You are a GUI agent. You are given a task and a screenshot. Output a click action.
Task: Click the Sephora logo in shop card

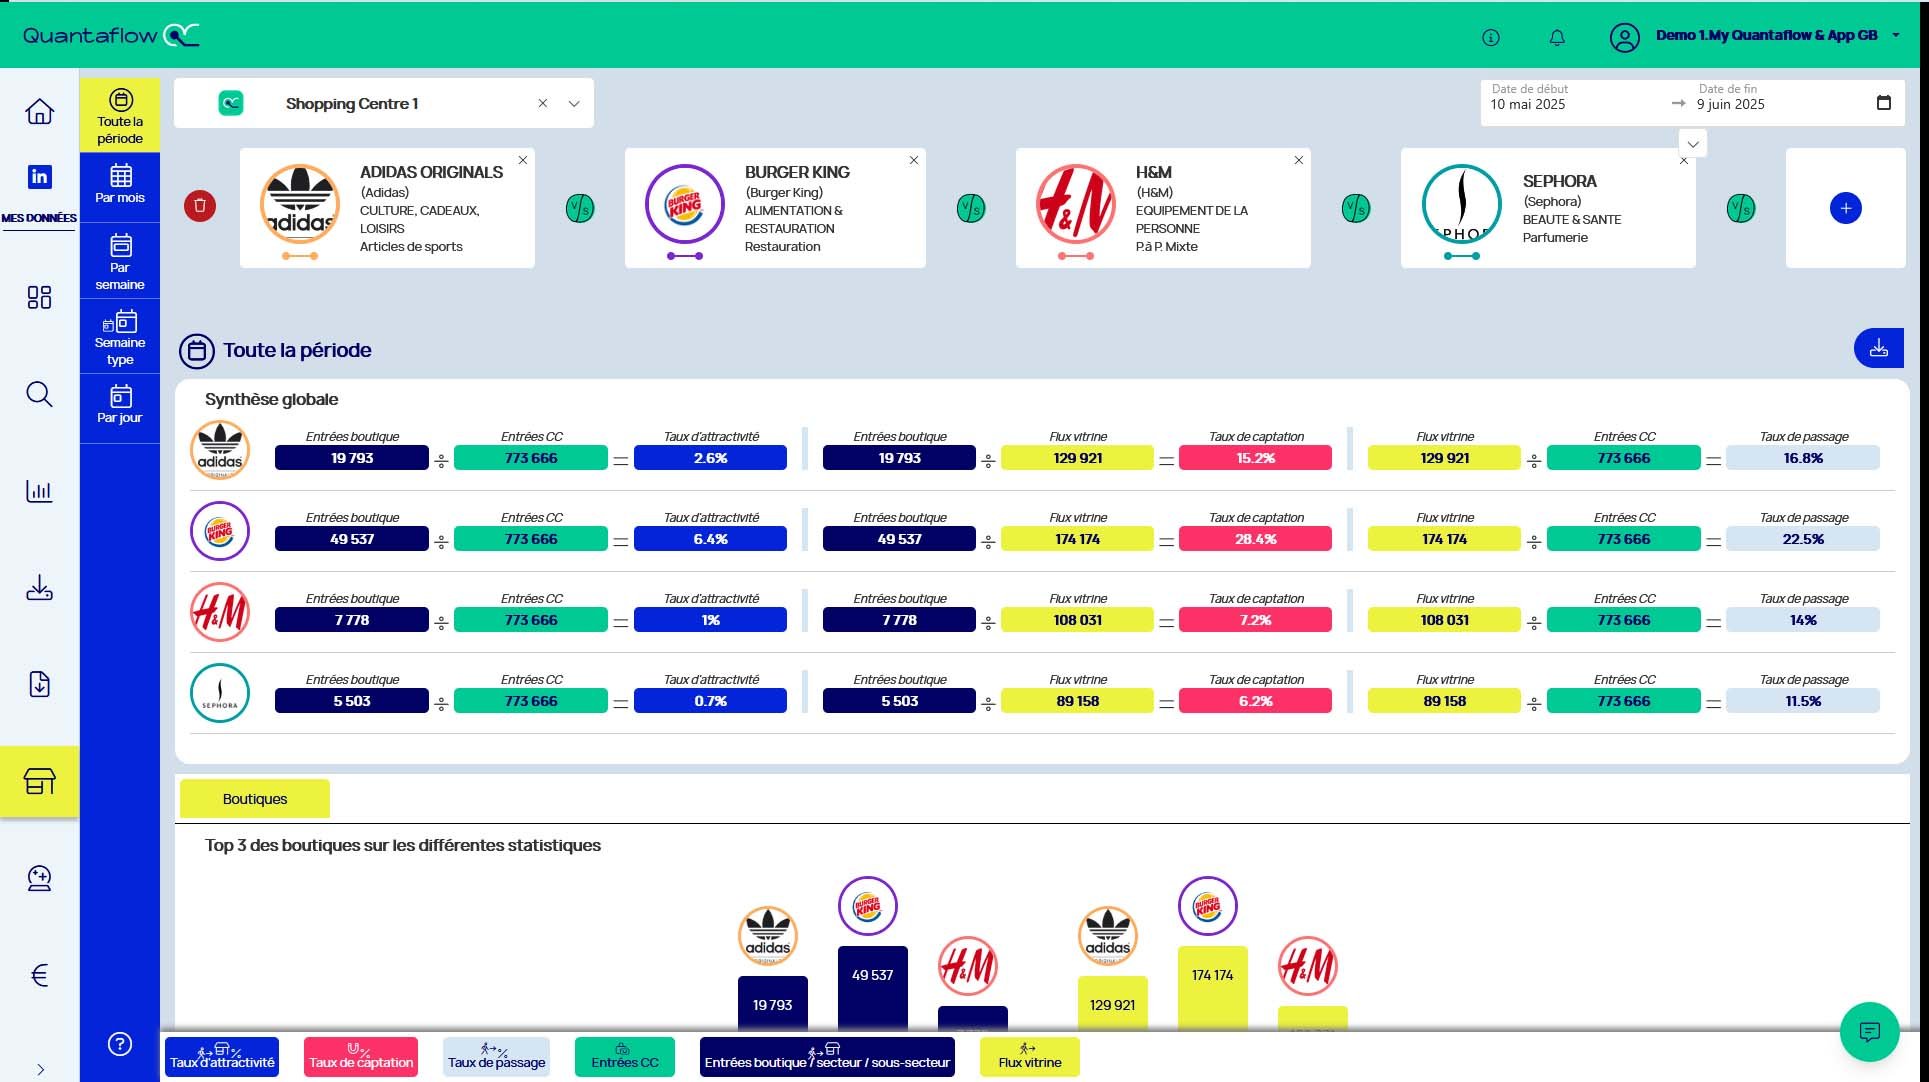tap(1461, 204)
